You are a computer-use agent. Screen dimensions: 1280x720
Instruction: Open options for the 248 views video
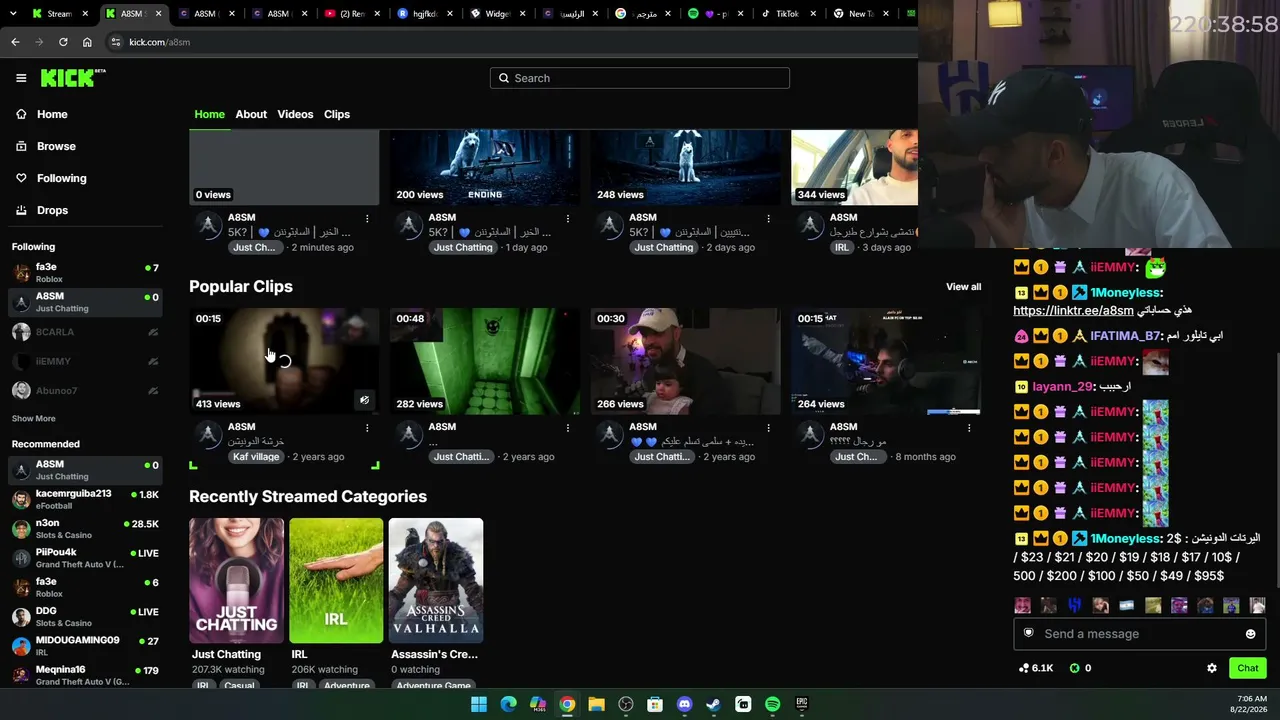click(x=769, y=218)
